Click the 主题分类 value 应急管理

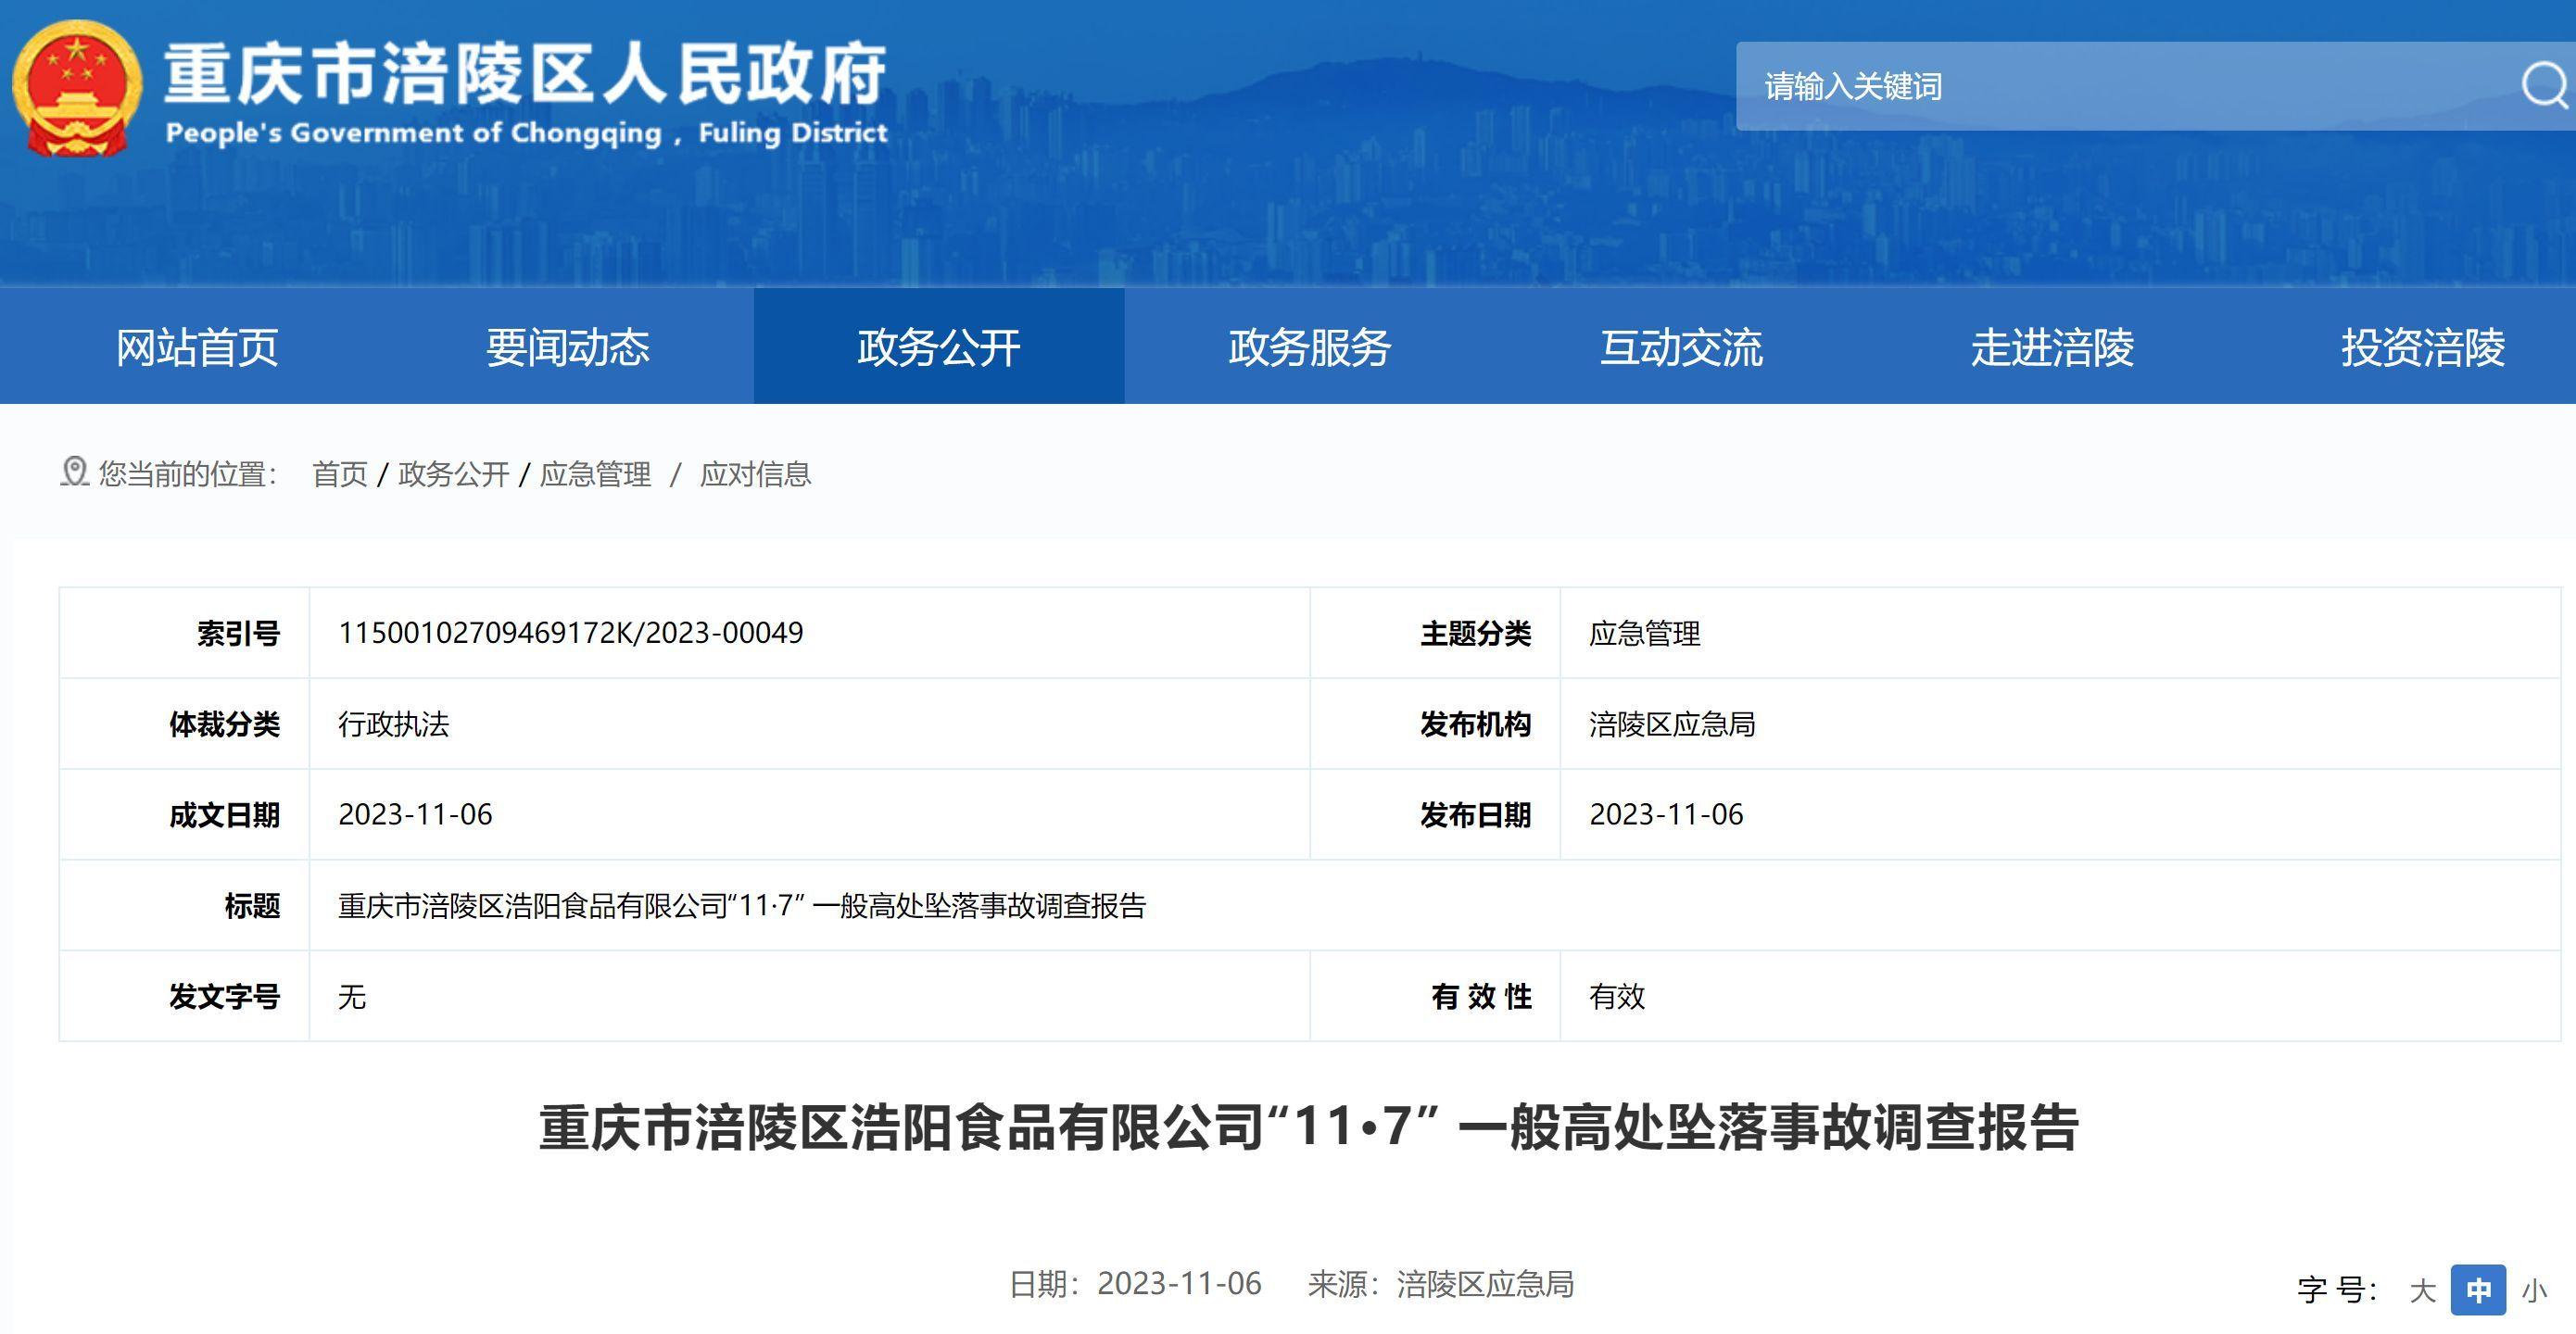point(1645,633)
